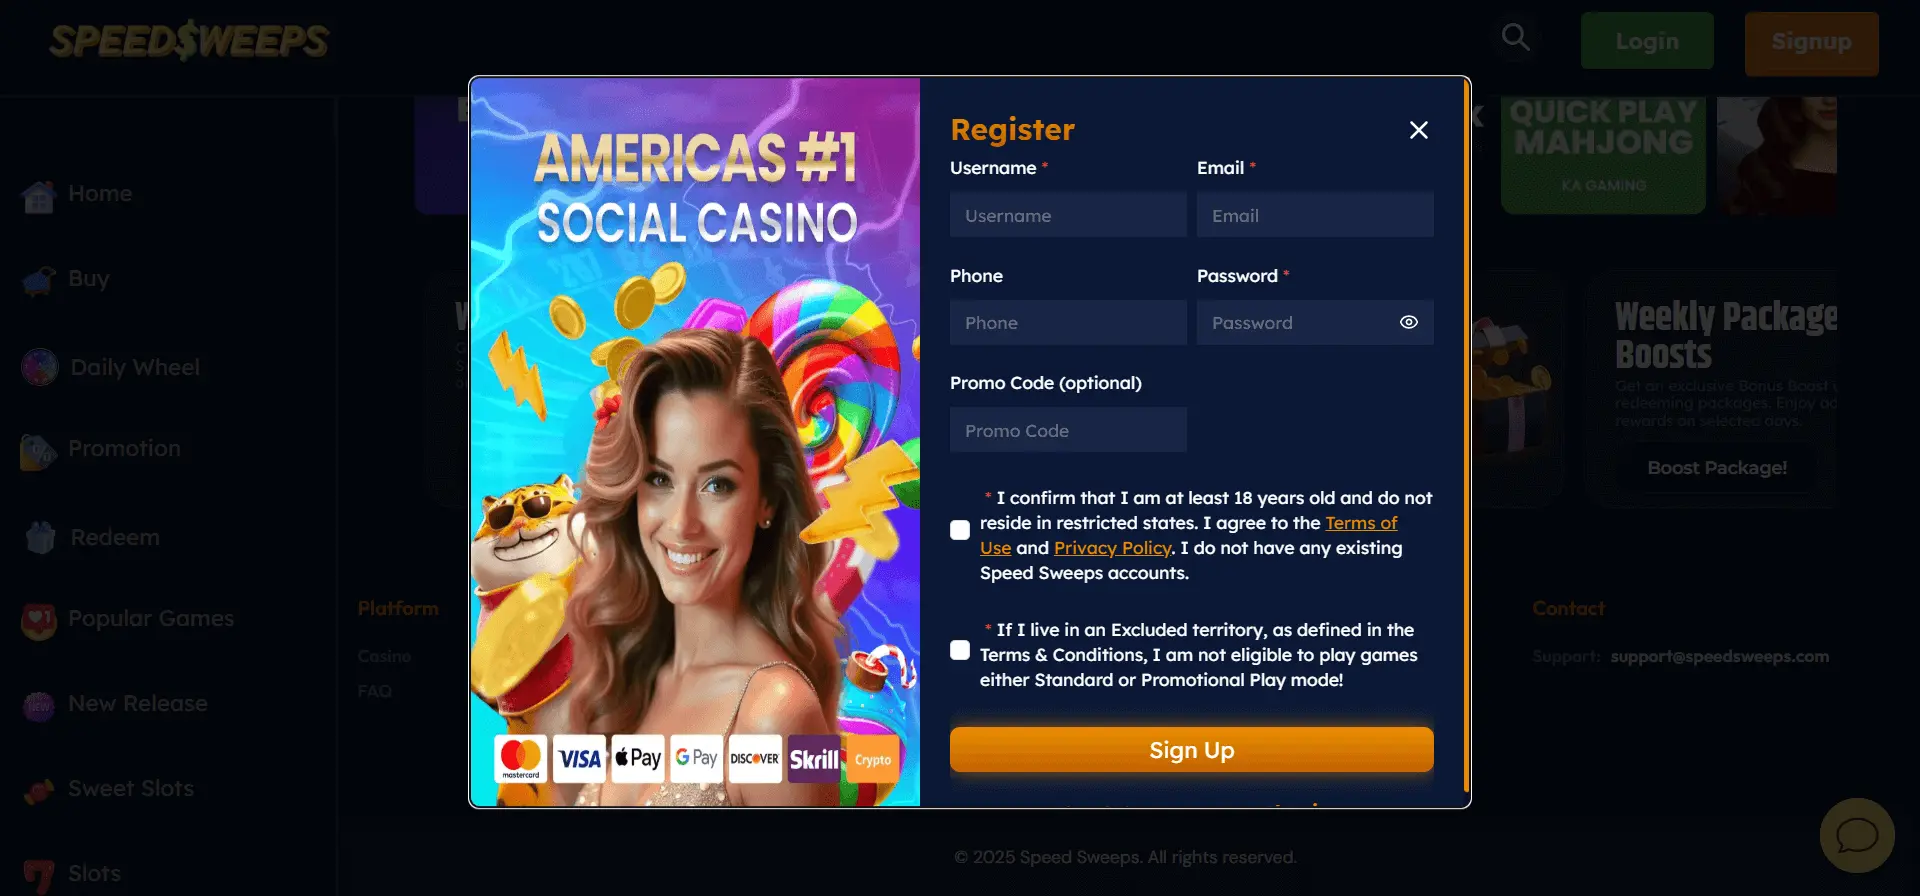
Task: Show password with the eye icon
Action: 1409,322
